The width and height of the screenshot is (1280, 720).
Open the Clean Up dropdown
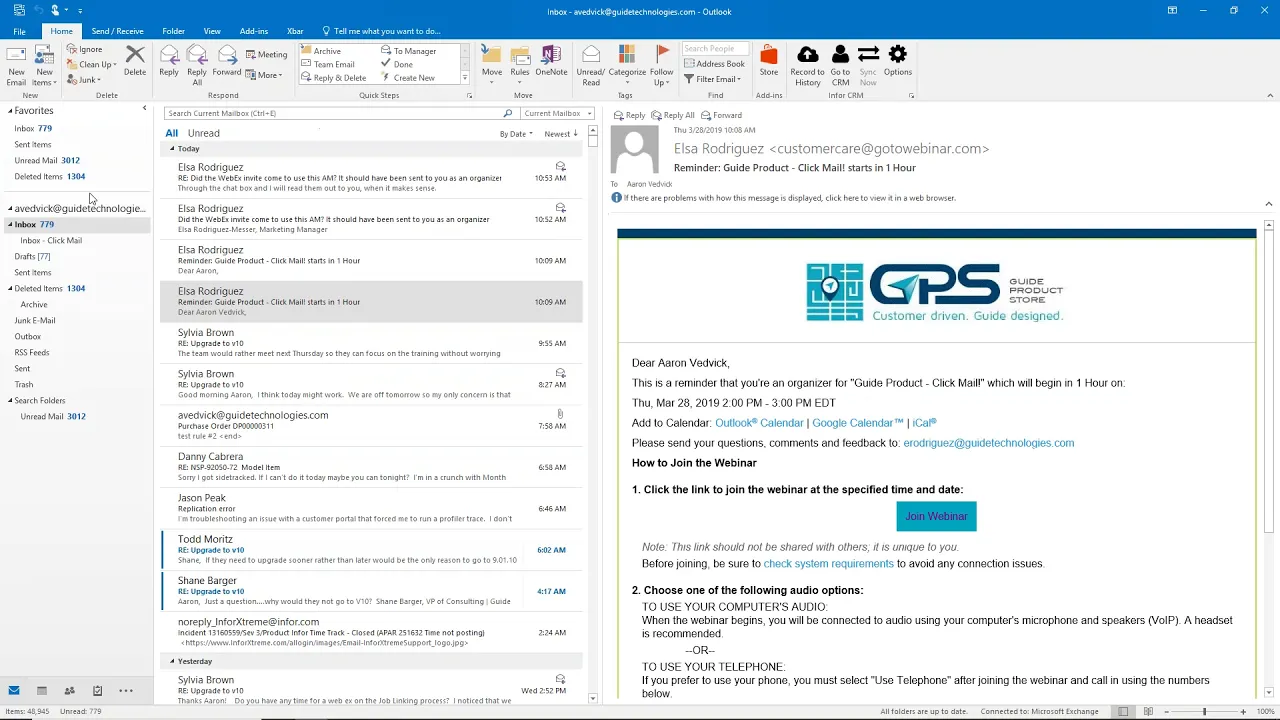(92, 64)
